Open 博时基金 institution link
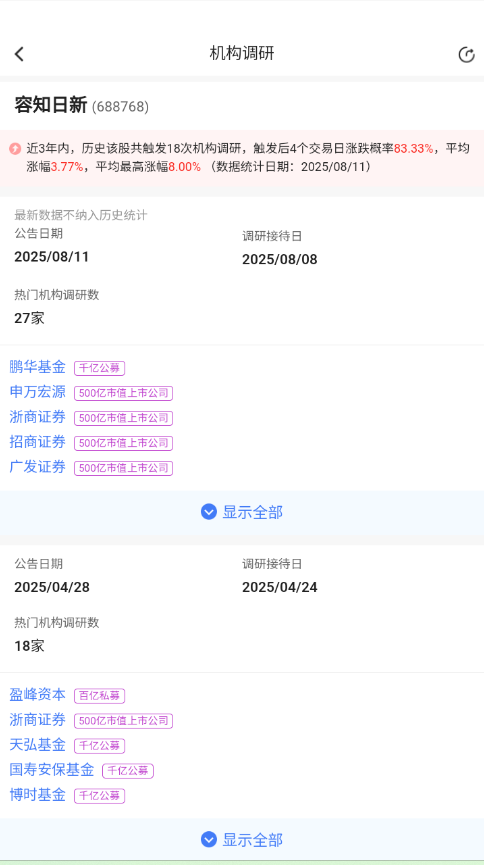Screen dimensions: 484x865 pos(38,795)
